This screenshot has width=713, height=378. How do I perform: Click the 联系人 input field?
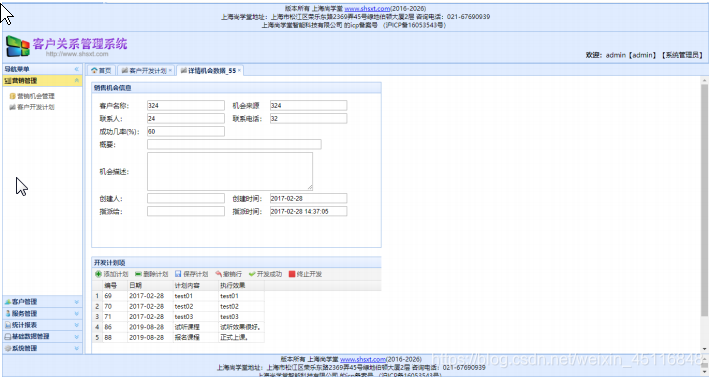click(186, 118)
